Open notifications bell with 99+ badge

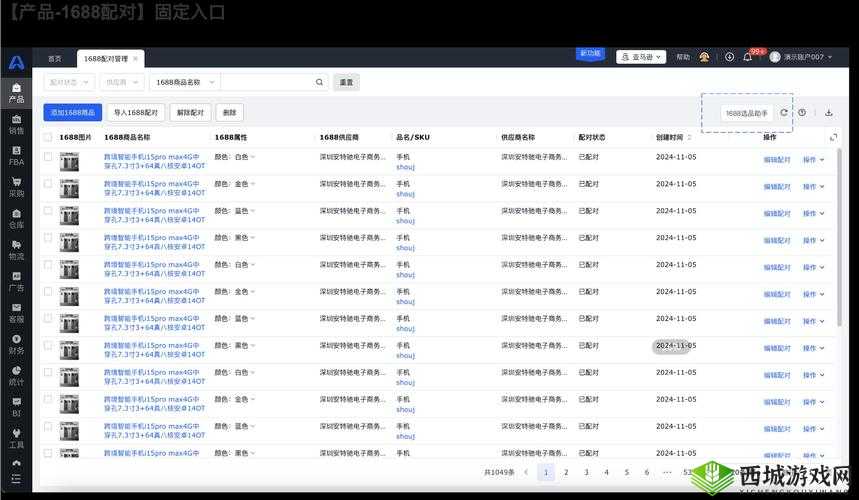(x=748, y=56)
